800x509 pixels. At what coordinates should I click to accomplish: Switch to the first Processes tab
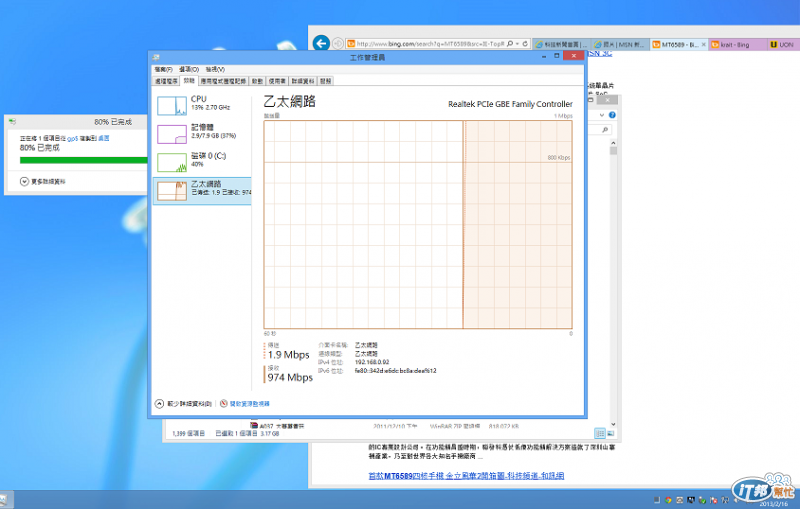click(166, 81)
